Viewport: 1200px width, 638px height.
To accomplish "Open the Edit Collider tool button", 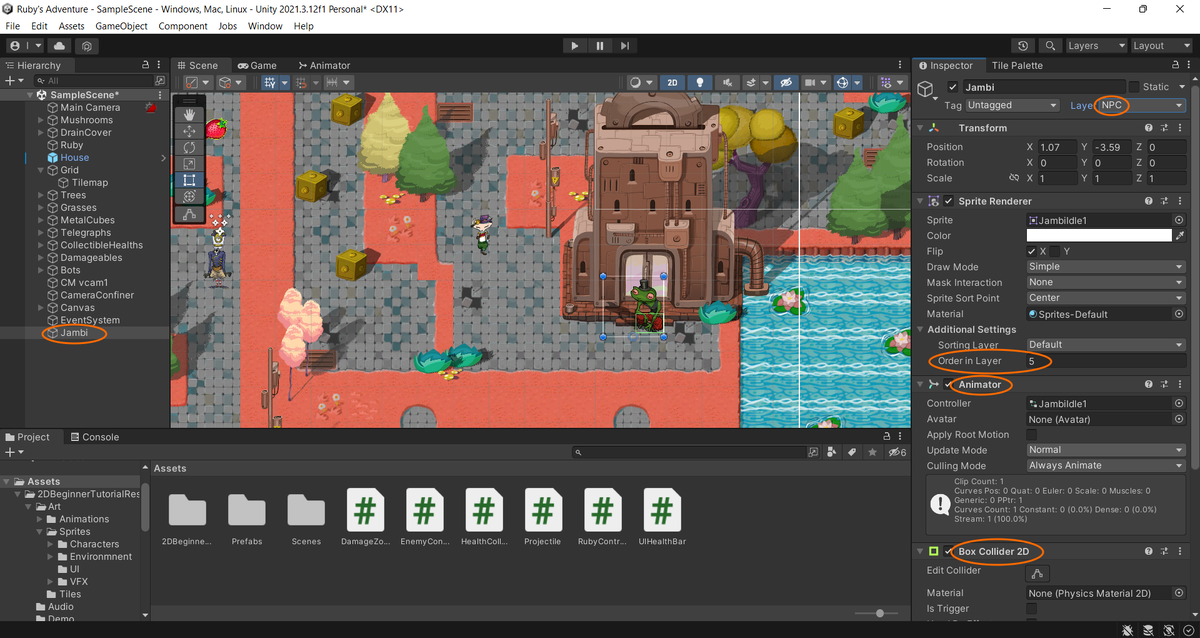I will tap(1037, 573).
